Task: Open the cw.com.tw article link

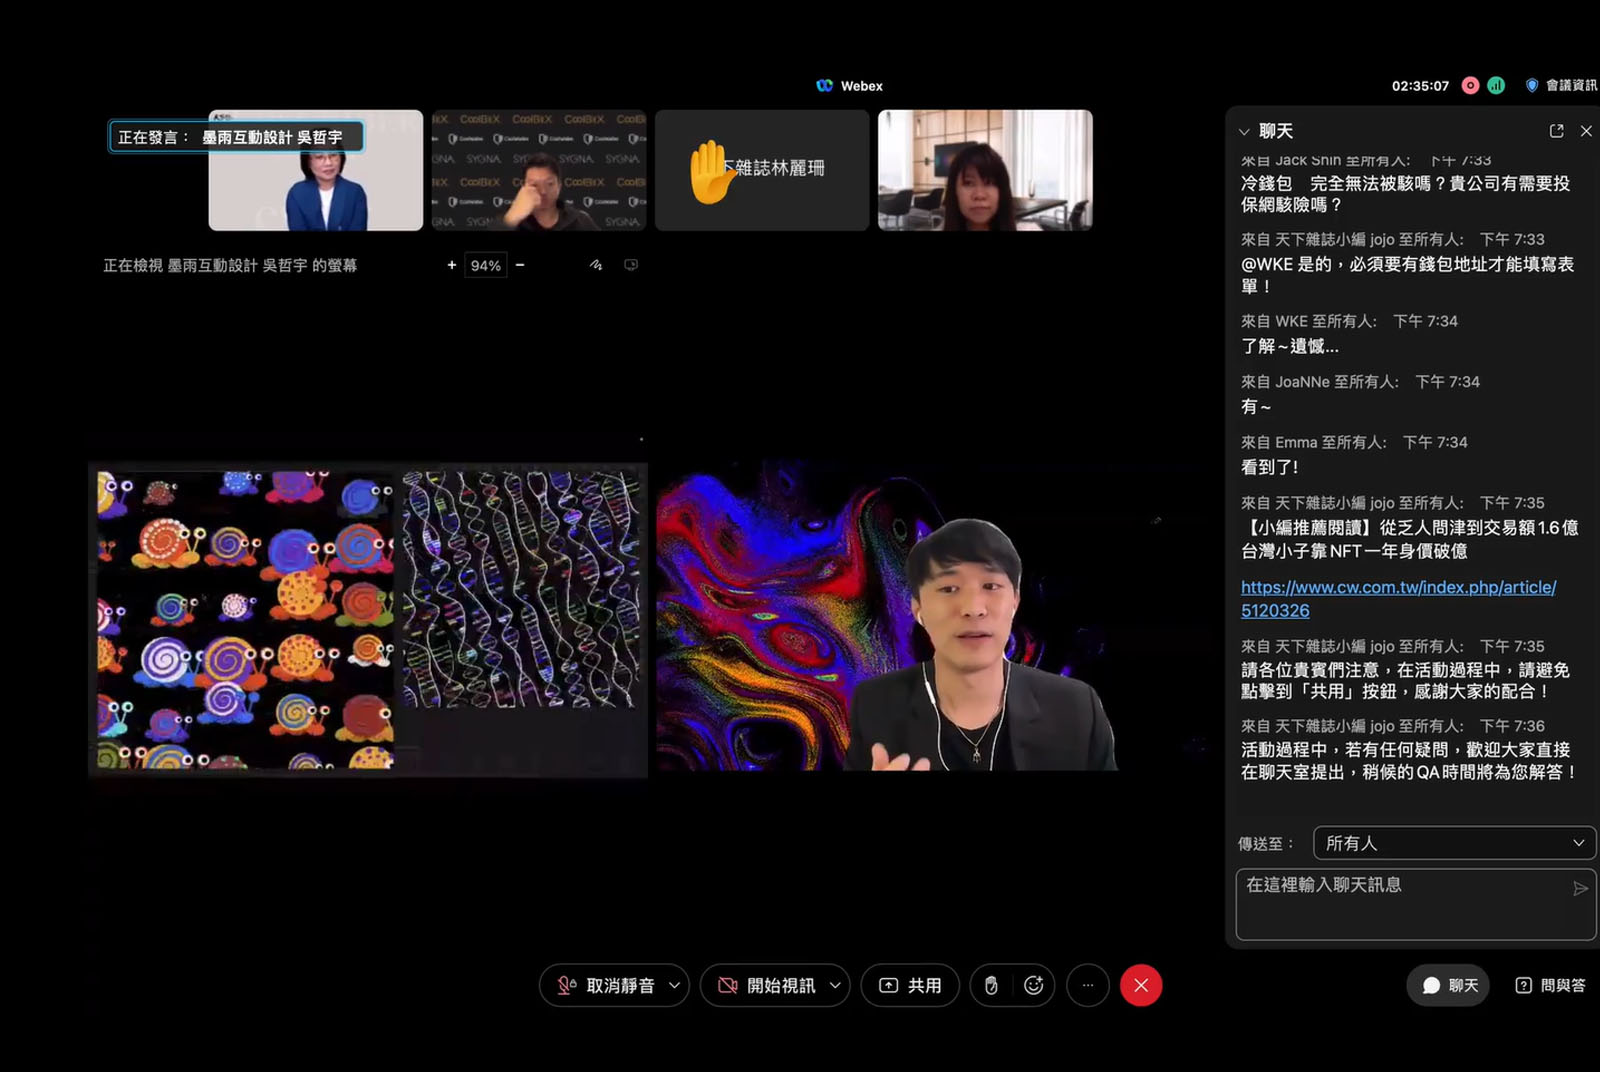Action: click(x=1398, y=599)
